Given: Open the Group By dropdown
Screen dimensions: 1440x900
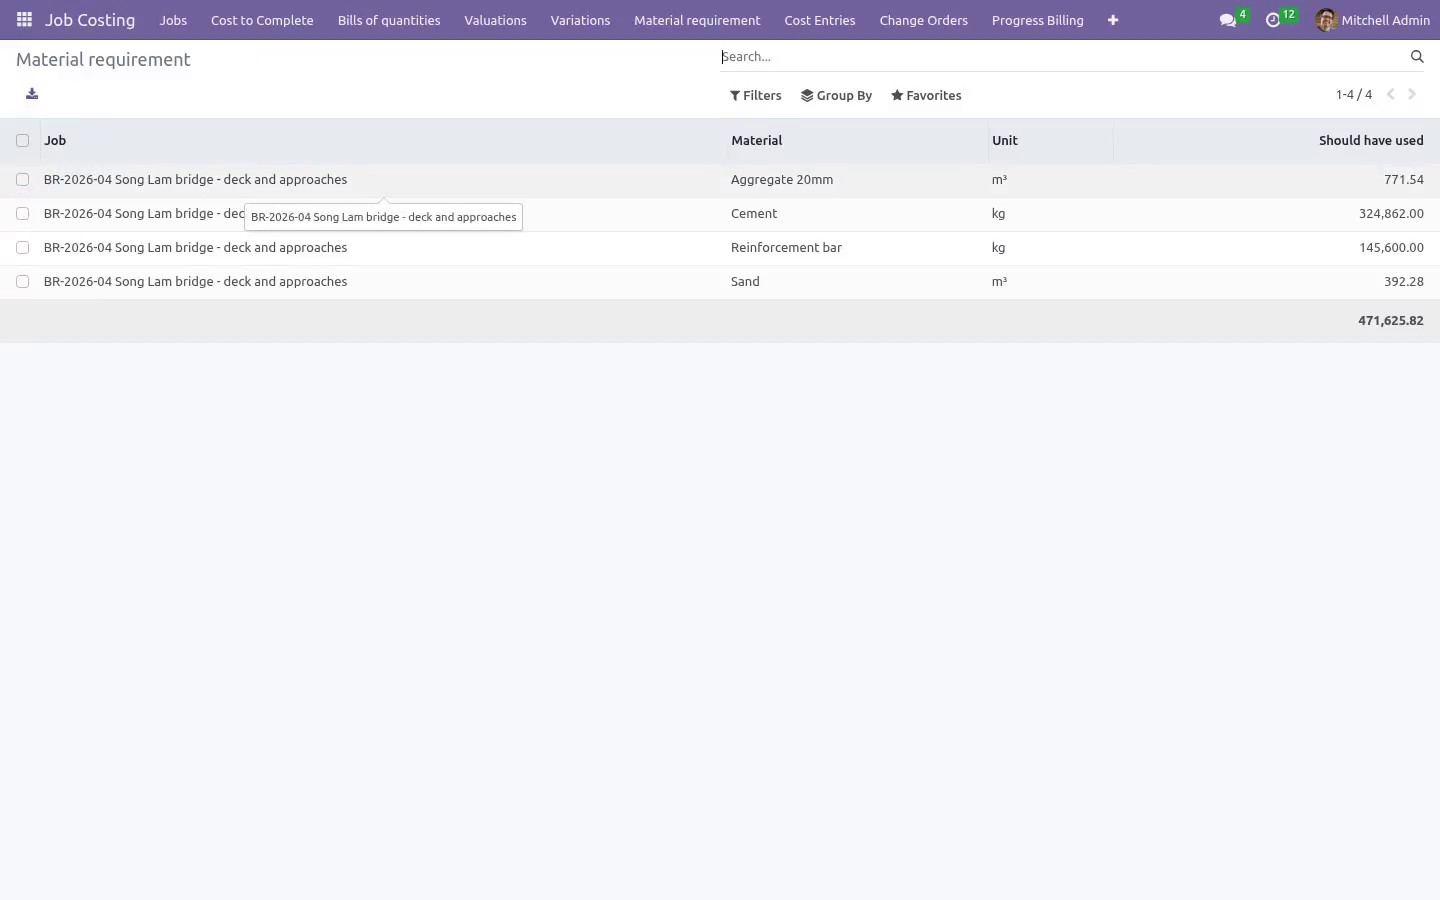Looking at the screenshot, I should pyautogui.click(x=837, y=96).
